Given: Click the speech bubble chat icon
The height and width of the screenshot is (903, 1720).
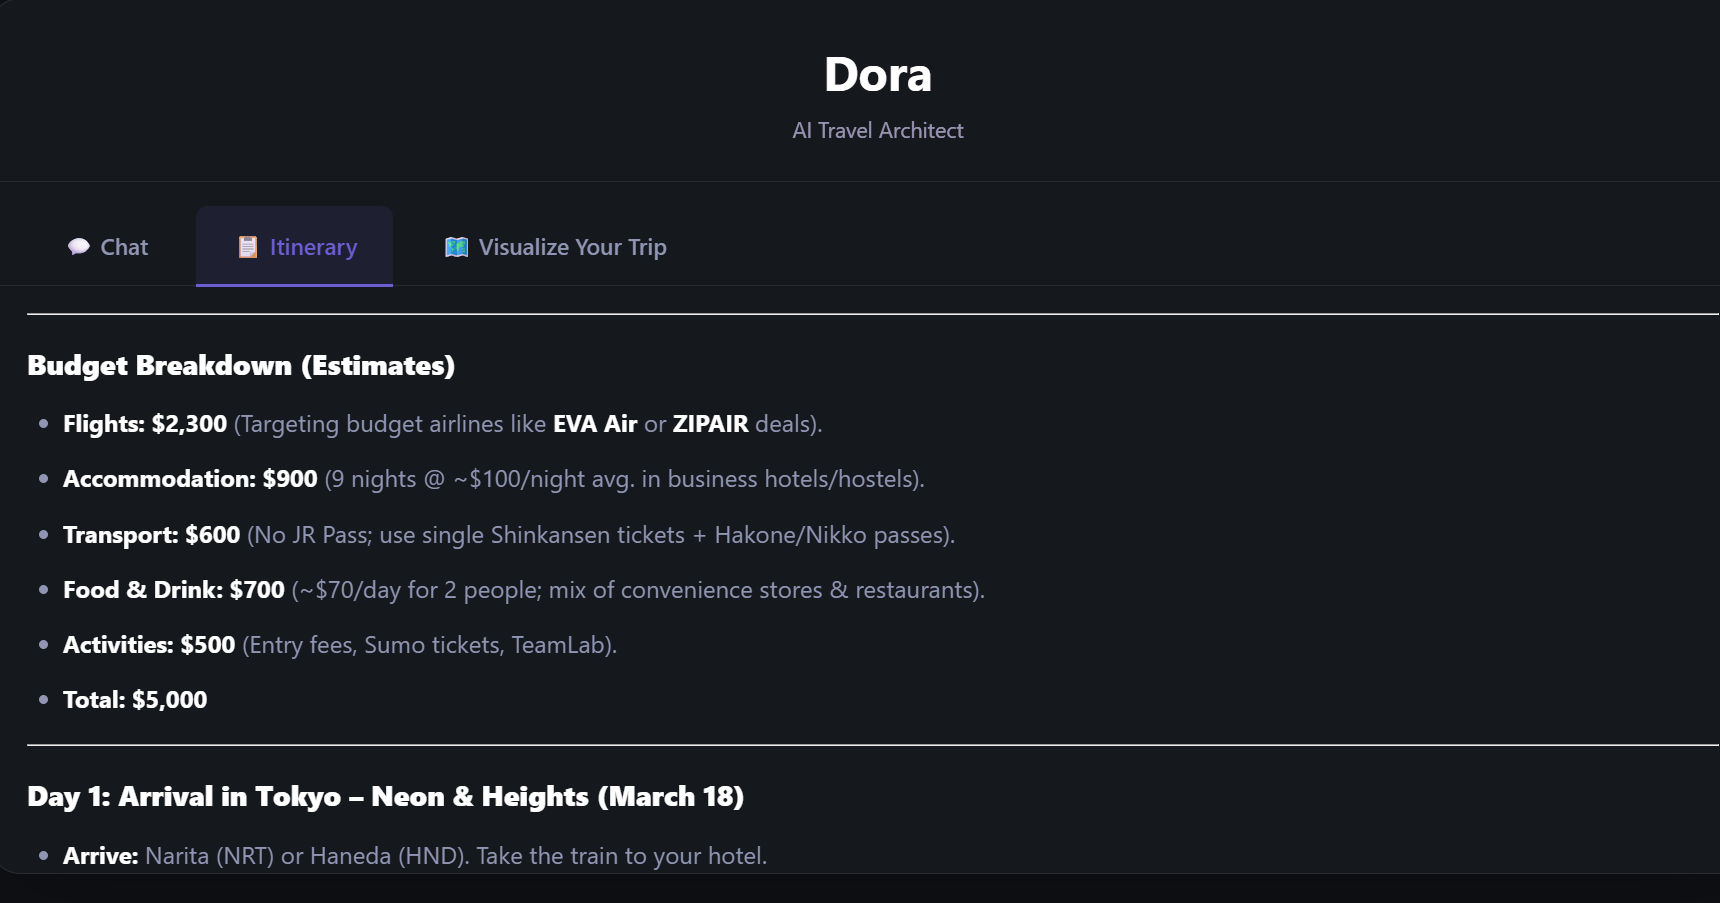Looking at the screenshot, I should pyautogui.click(x=79, y=247).
